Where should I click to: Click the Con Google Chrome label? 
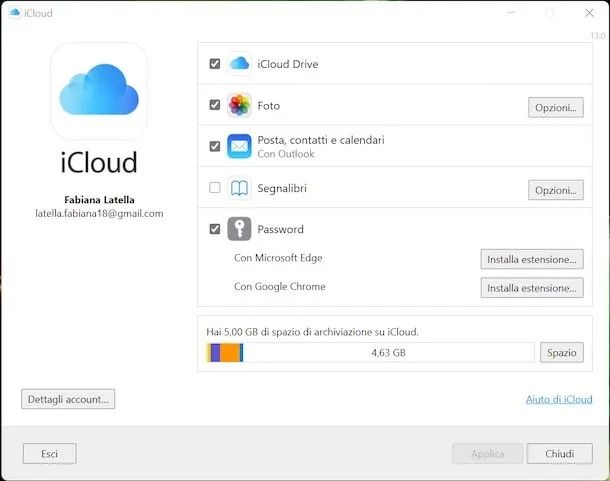click(x=280, y=286)
